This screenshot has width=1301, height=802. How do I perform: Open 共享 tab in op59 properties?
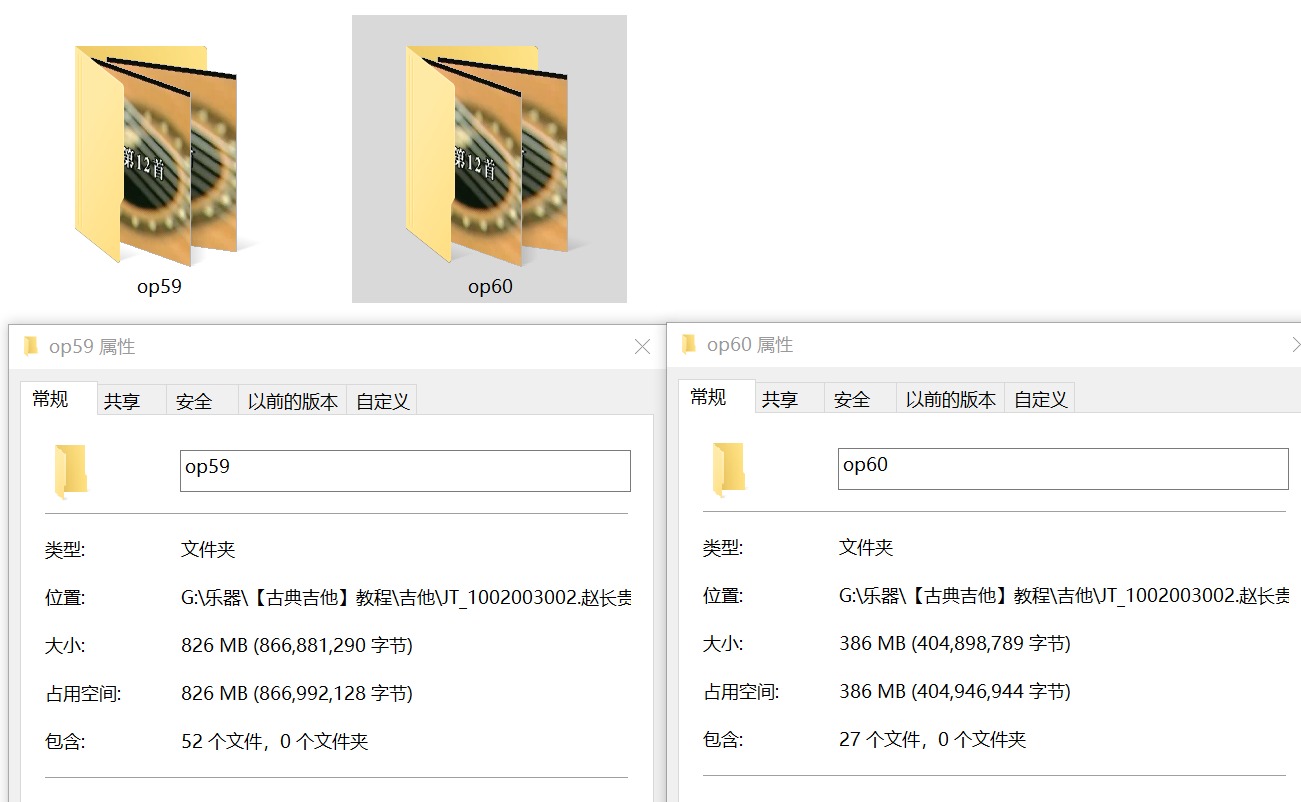point(122,402)
